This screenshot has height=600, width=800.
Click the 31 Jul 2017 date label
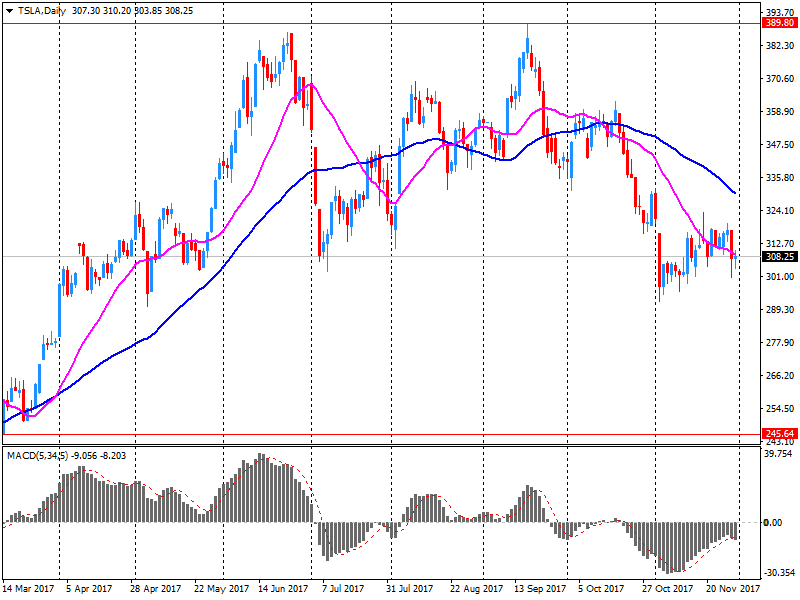(412, 590)
